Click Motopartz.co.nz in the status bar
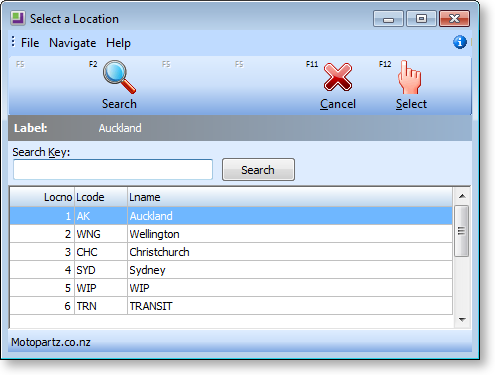 pos(51,342)
